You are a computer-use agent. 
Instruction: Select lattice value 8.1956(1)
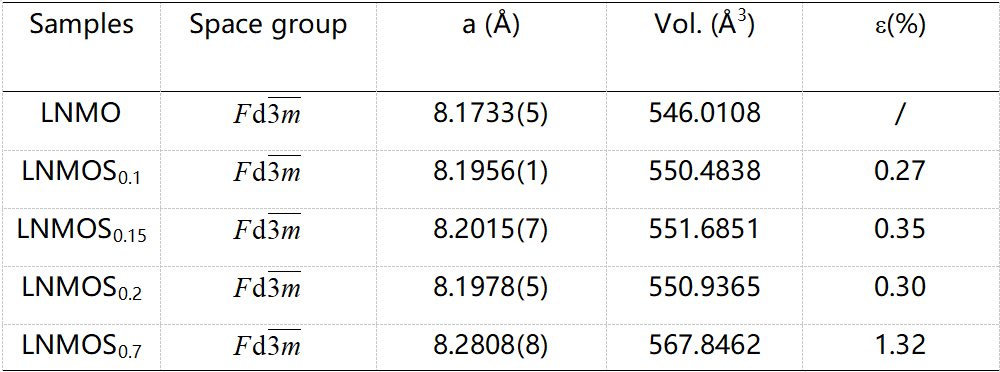click(x=490, y=172)
